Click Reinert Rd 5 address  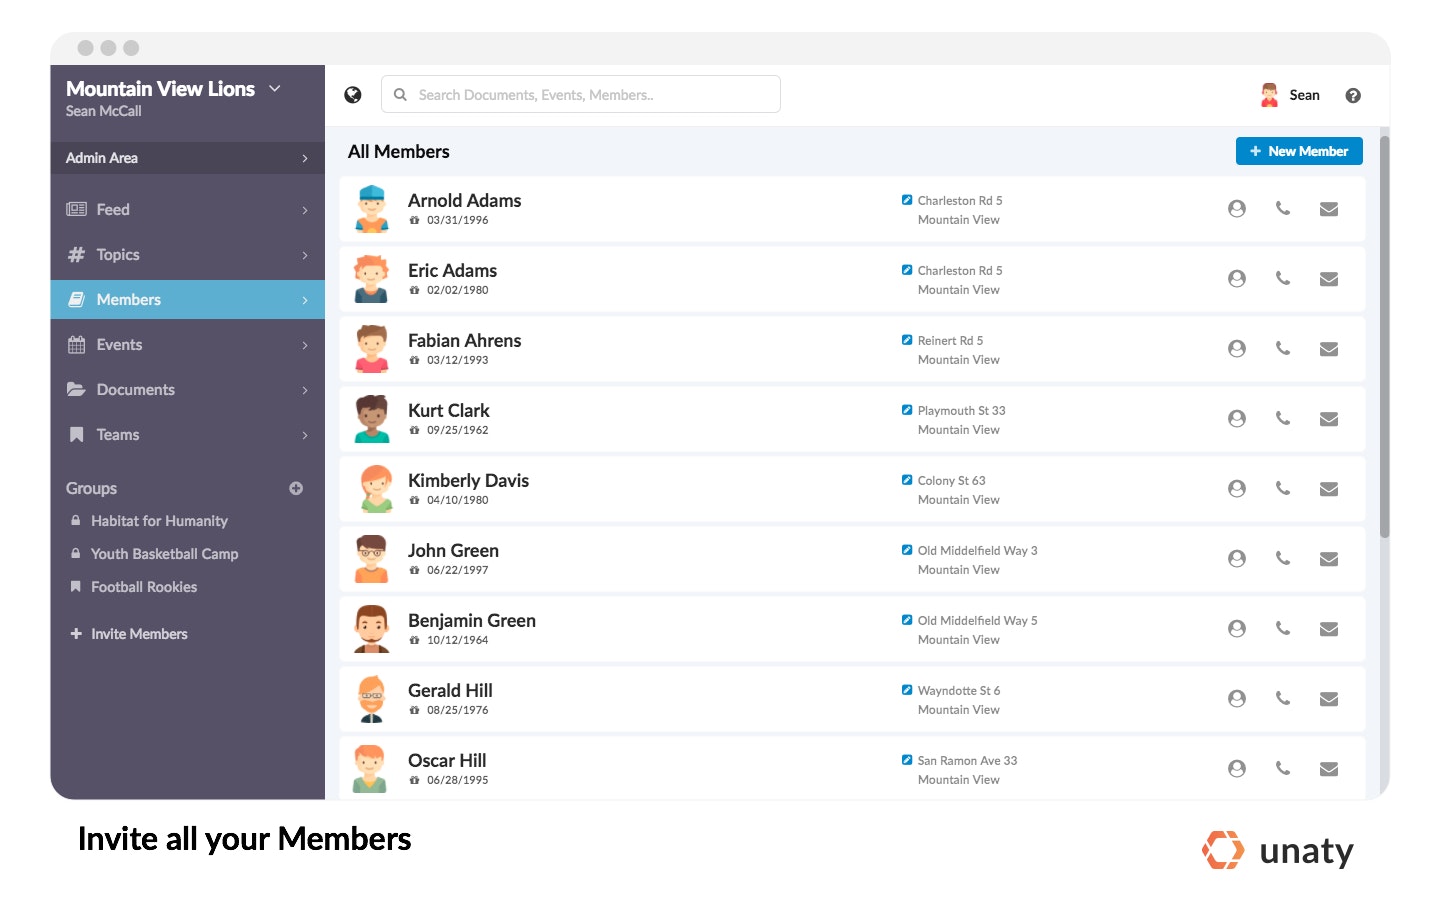coord(950,341)
